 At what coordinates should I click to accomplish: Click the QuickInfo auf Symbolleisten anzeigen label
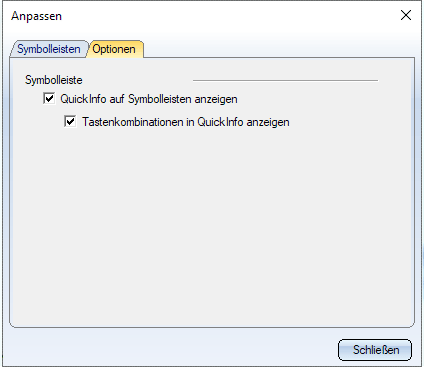(149, 99)
